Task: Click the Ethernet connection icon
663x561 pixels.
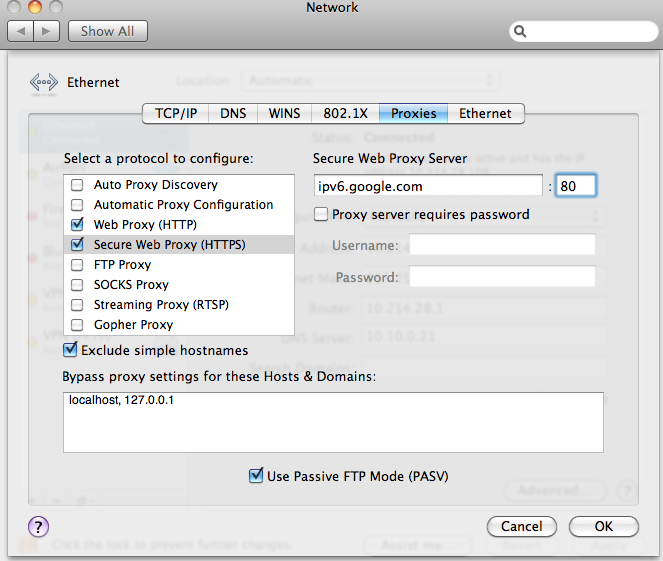Action: [44, 83]
